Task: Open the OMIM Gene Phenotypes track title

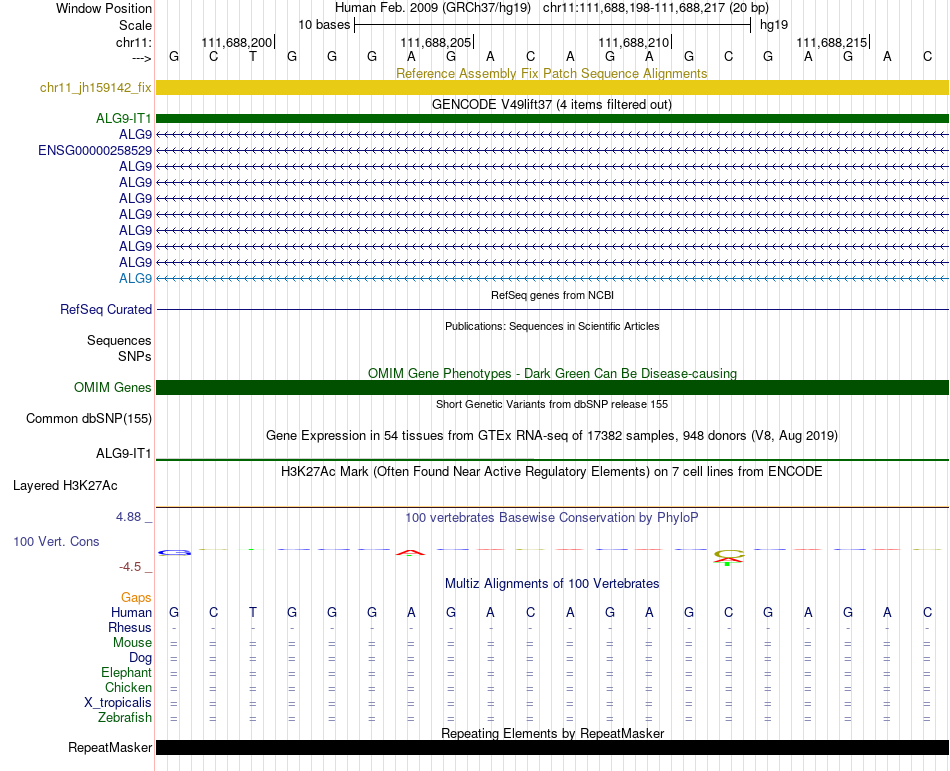Action: point(552,373)
